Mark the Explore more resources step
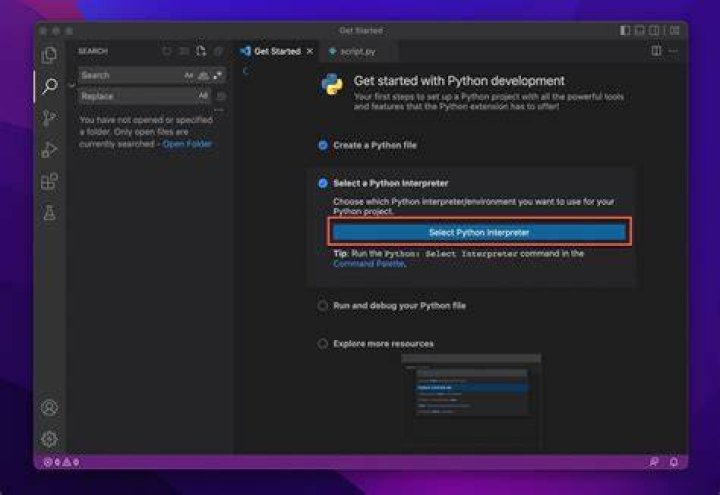Viewport: 720px width, 495px height. point(323,343)
